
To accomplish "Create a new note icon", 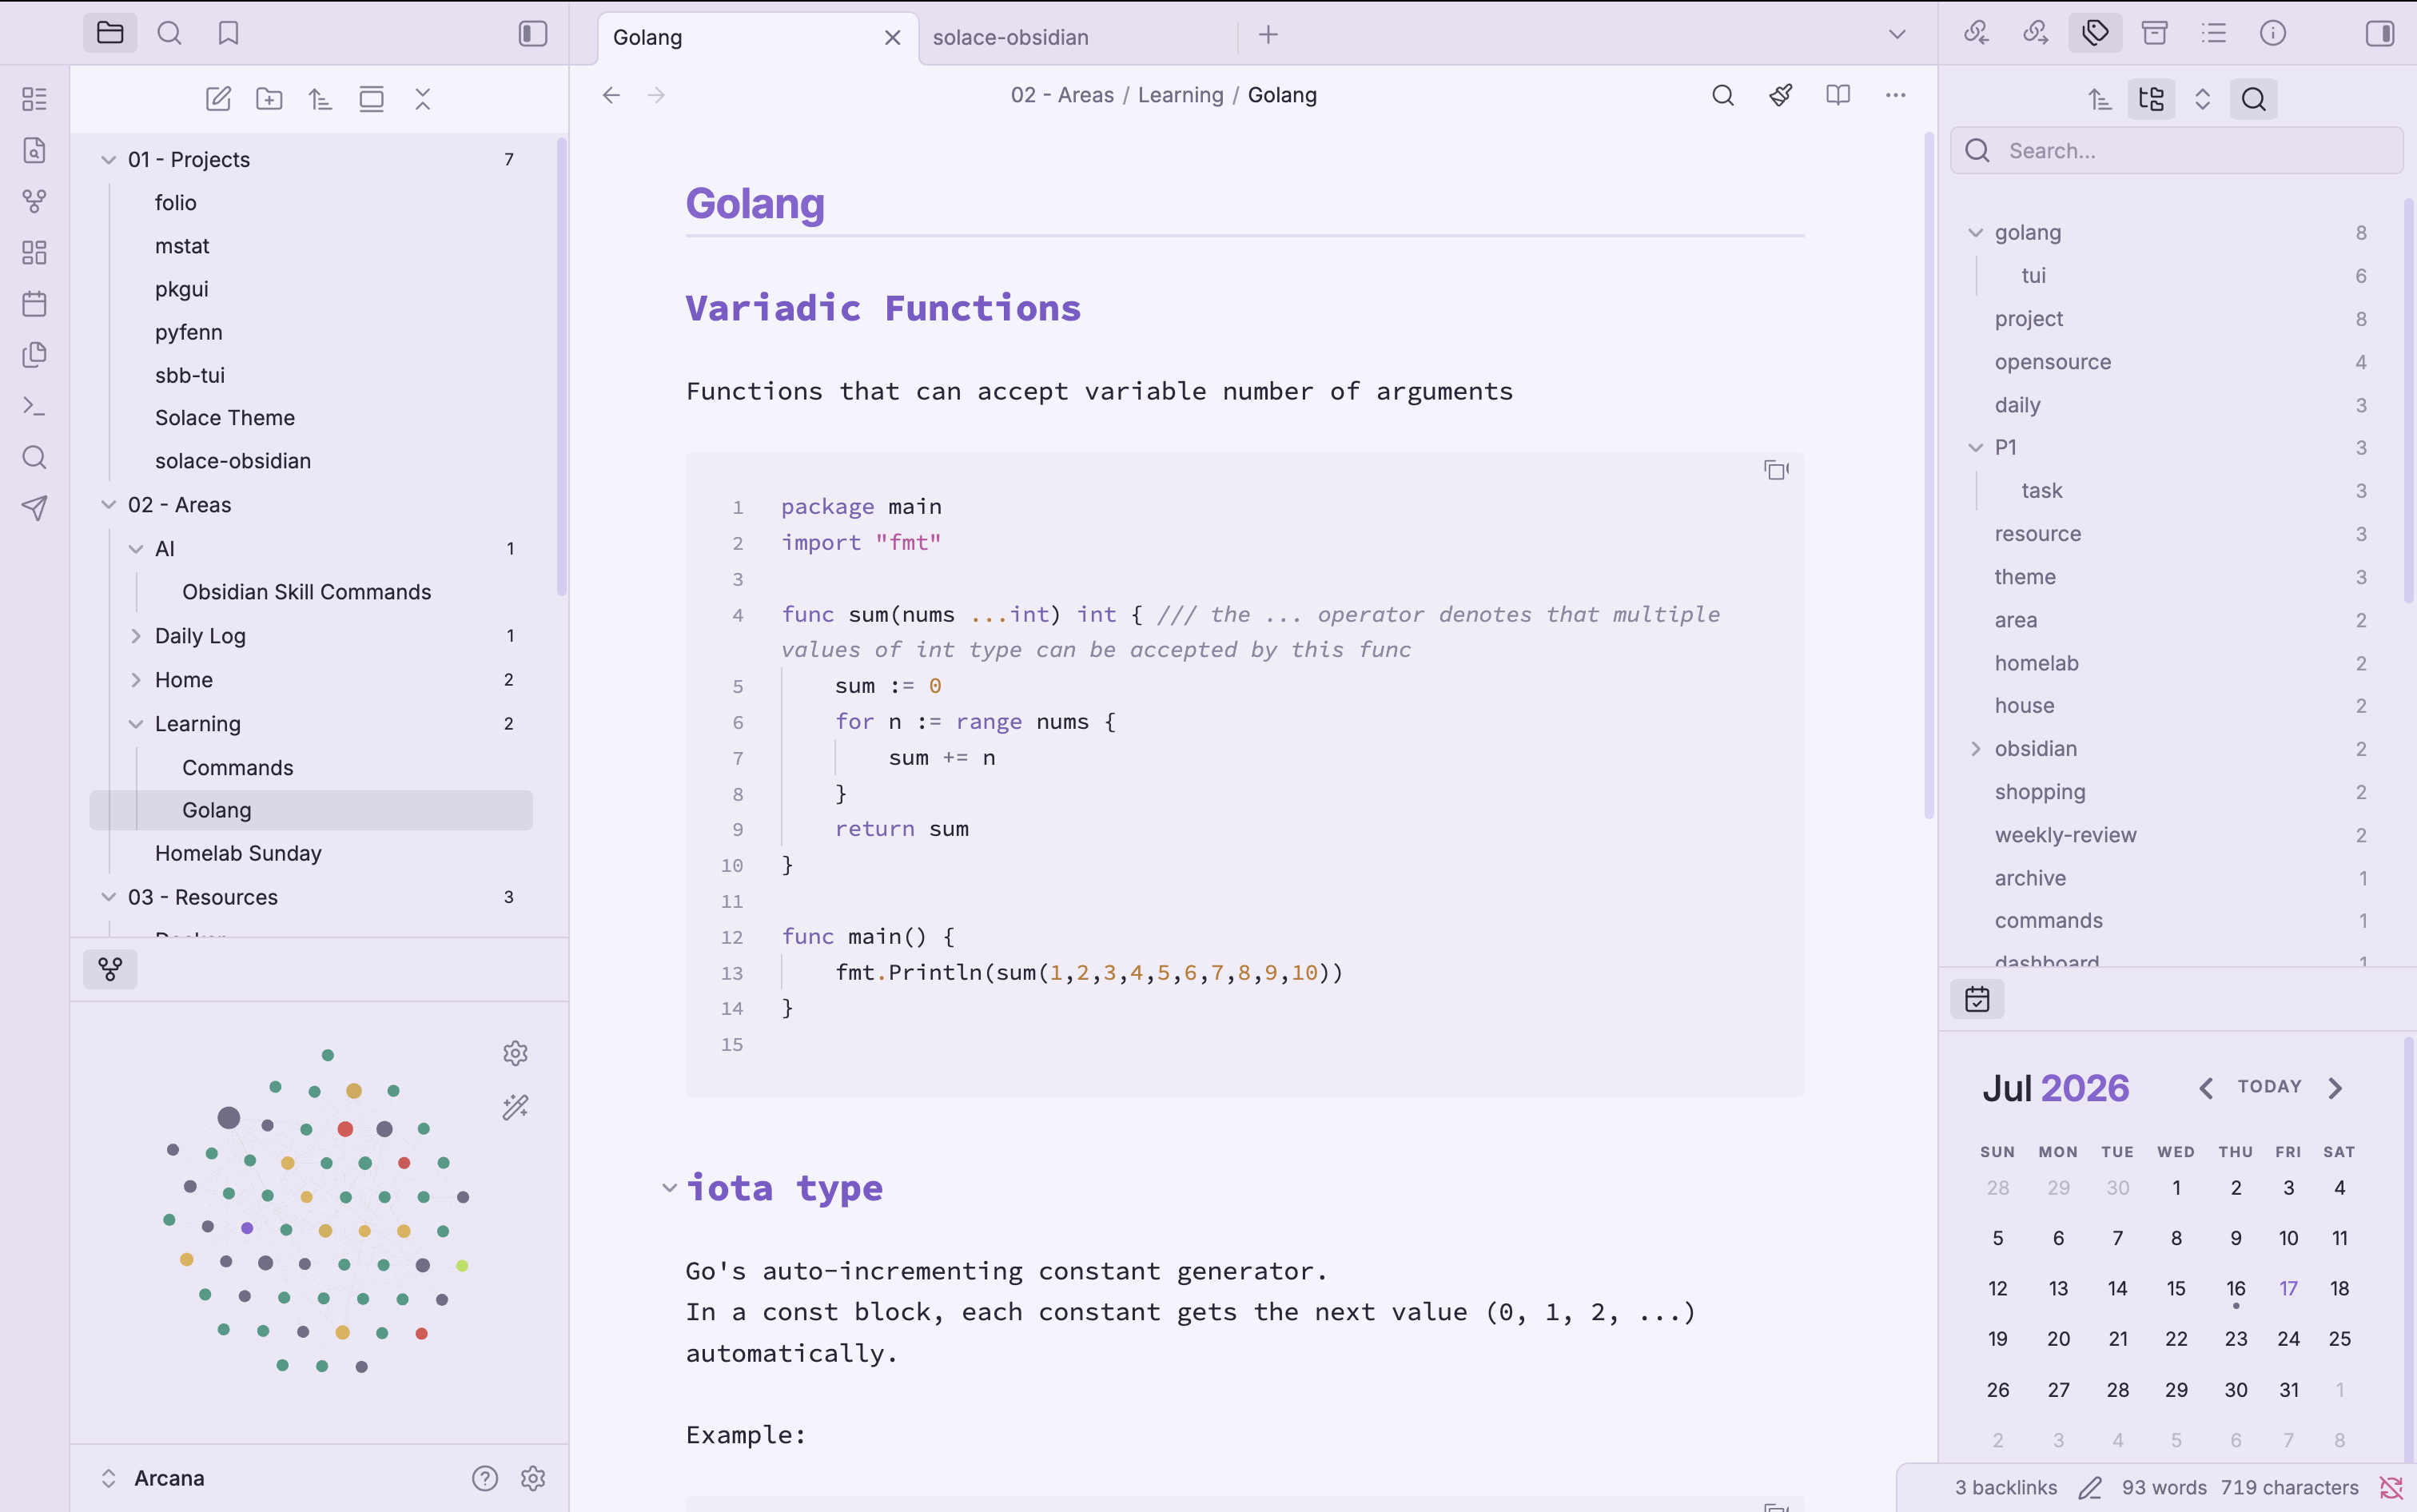I will pyautogui.click(x=218, y=99).
